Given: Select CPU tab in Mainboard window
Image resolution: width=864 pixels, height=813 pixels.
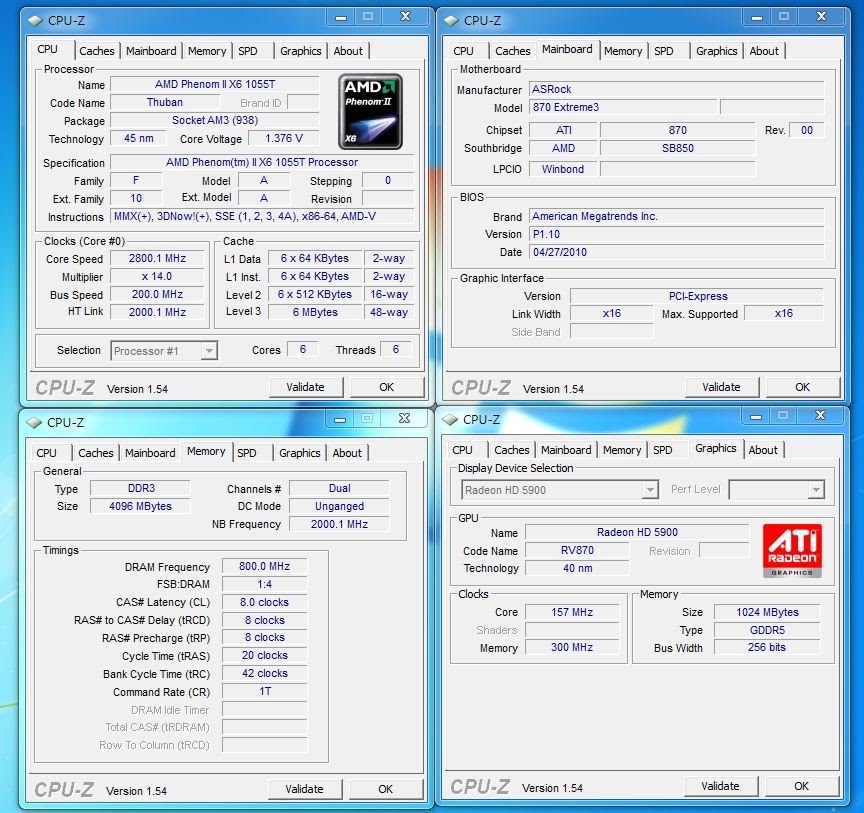Looking at the screenshot, I should click(x=463, y=51).
